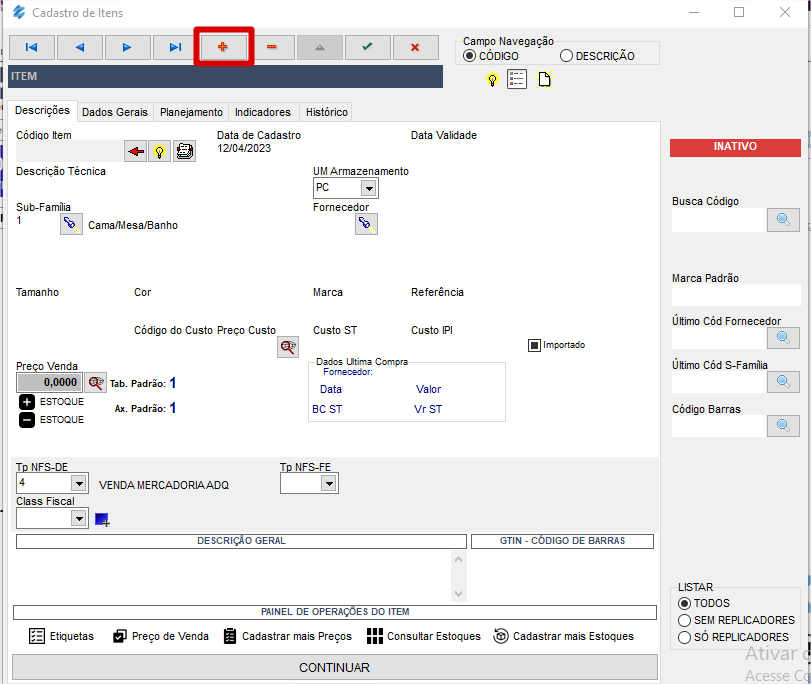Search by Busca Código magnifier
811x684 pixels.
(x=783, y=220)
